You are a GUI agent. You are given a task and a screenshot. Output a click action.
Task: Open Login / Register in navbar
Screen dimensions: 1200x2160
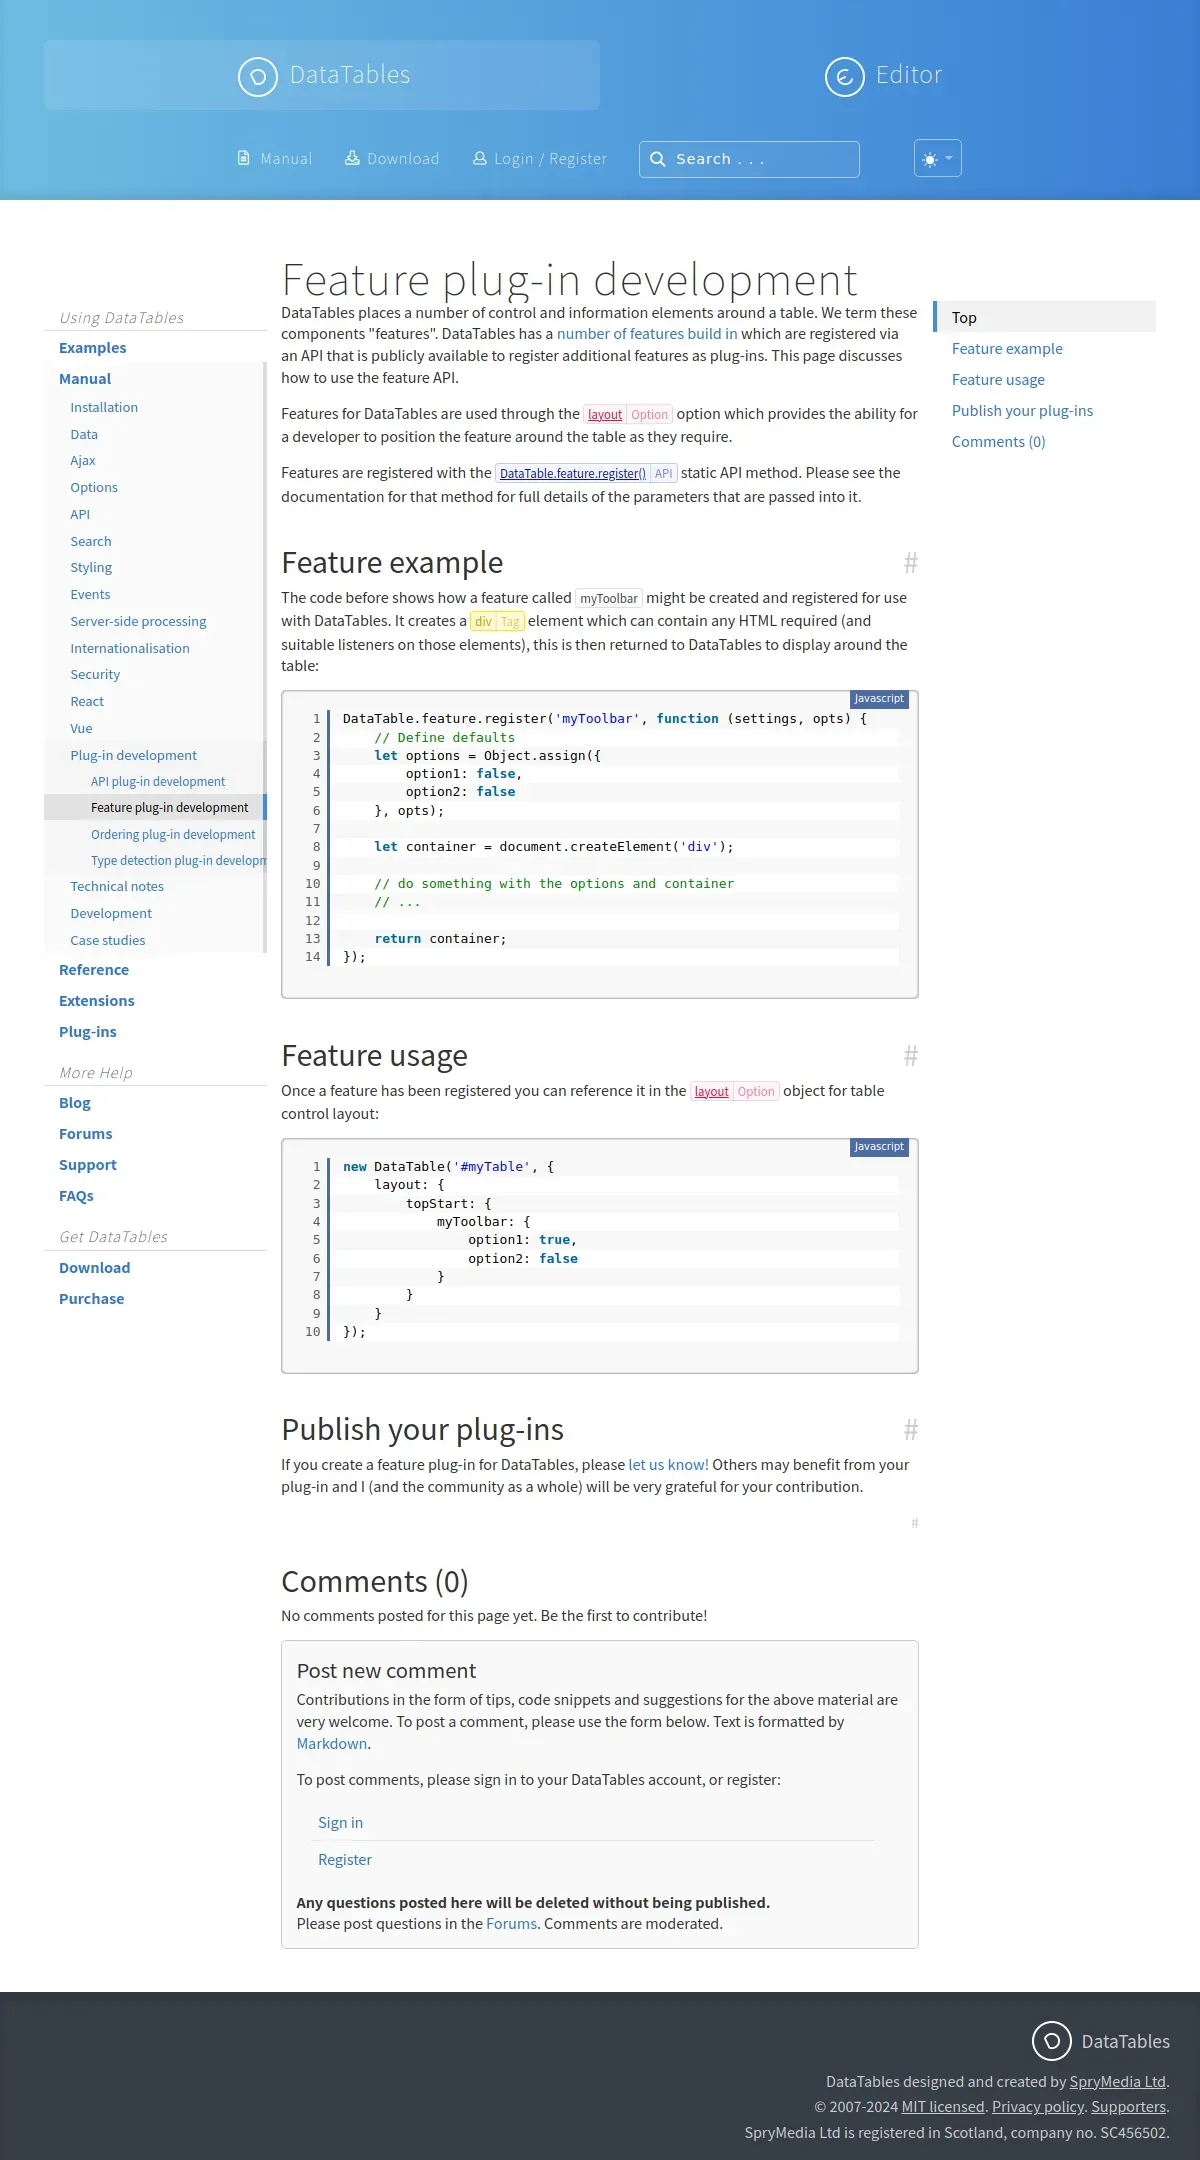pos(540,159)
